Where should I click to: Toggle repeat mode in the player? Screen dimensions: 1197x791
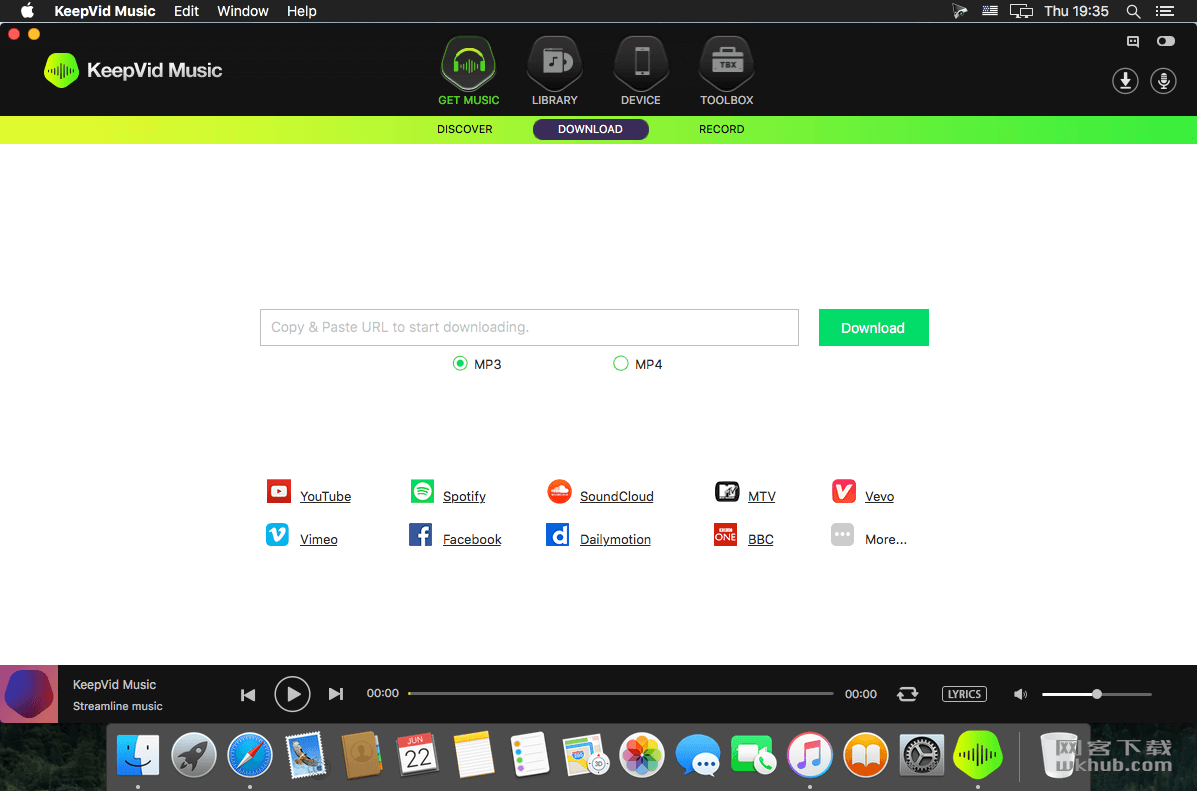click(908, 693)
